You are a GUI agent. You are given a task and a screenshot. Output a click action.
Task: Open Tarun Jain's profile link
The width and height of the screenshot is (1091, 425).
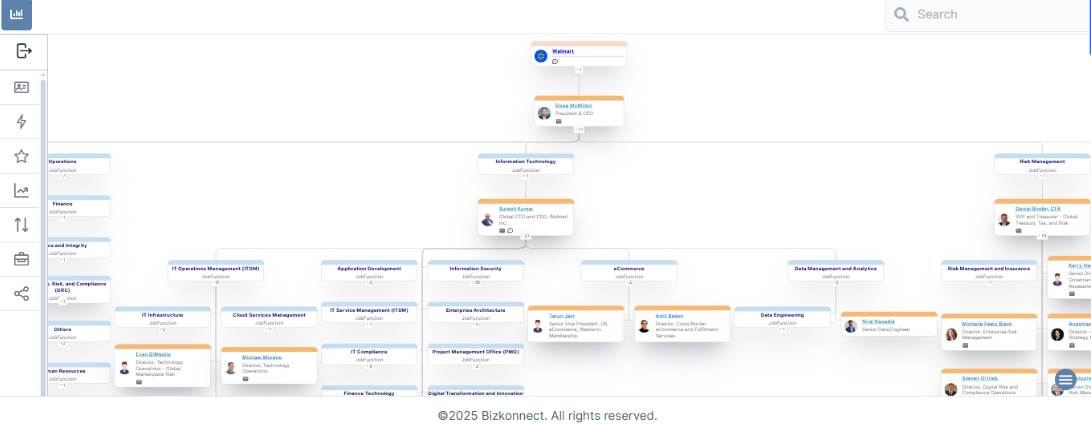562,316
